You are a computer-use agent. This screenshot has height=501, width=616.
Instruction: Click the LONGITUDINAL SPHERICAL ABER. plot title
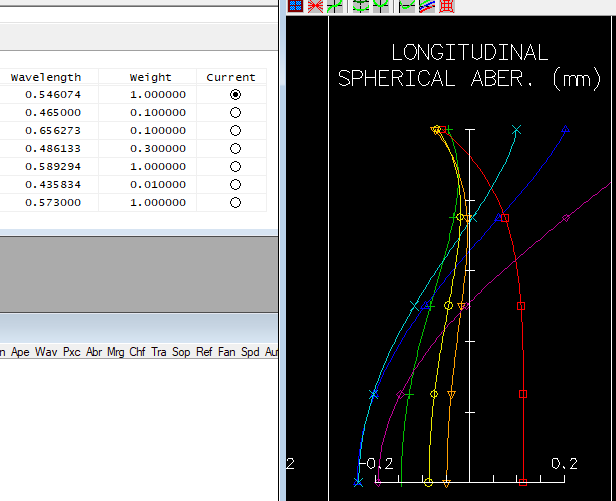point(470,66)
